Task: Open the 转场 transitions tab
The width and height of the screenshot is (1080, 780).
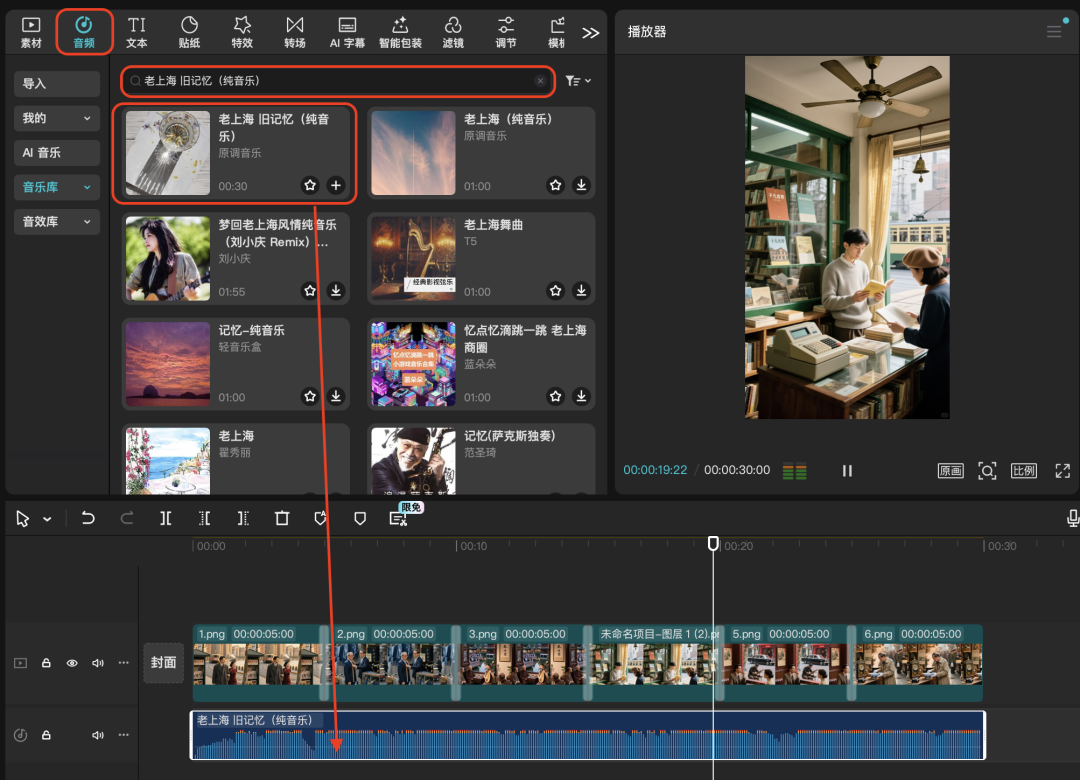Action: [x=294, y=31]
